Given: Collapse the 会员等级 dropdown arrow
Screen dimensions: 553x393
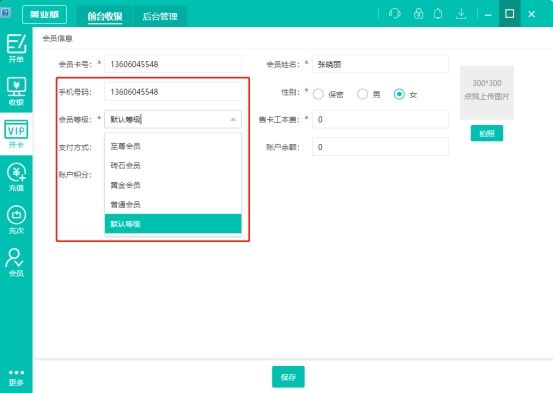Looking at the screenshot, I should [x=233, y=120].
